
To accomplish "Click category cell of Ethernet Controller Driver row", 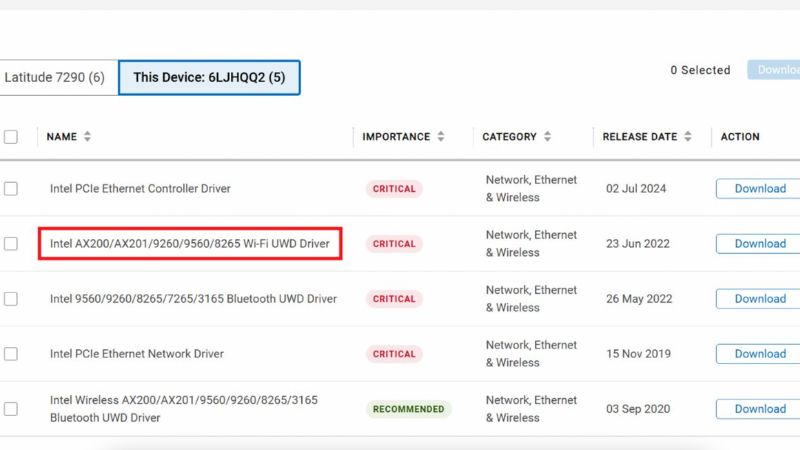I will click(531, 189).
